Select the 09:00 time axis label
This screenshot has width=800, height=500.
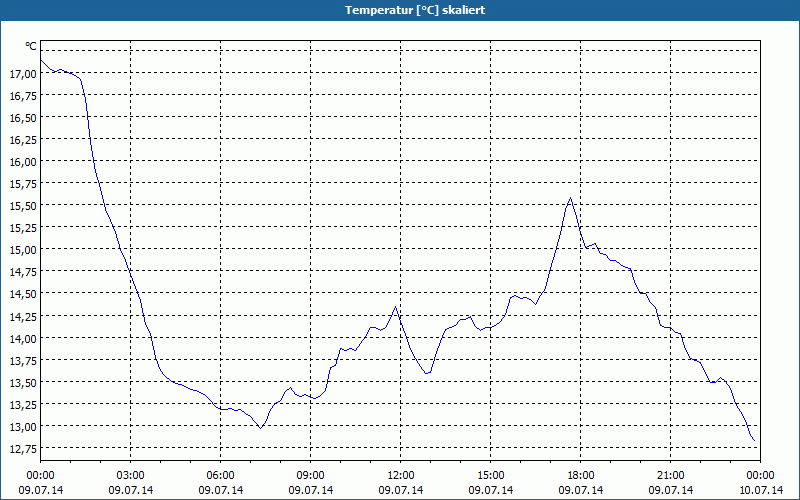click(x=311, y=475)
